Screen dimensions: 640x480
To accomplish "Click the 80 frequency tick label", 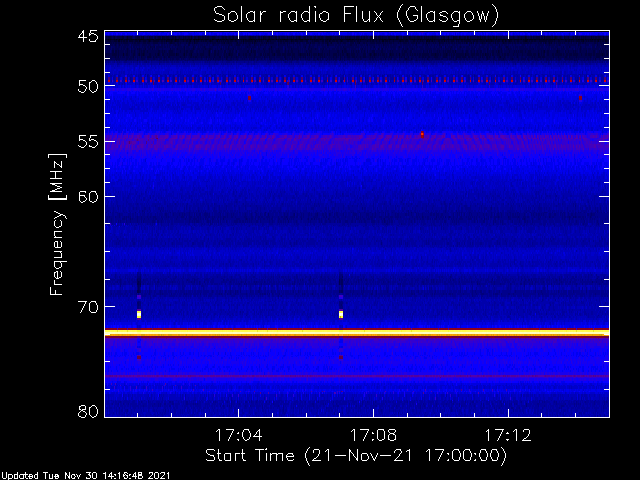I will click(x=88, y=411).
